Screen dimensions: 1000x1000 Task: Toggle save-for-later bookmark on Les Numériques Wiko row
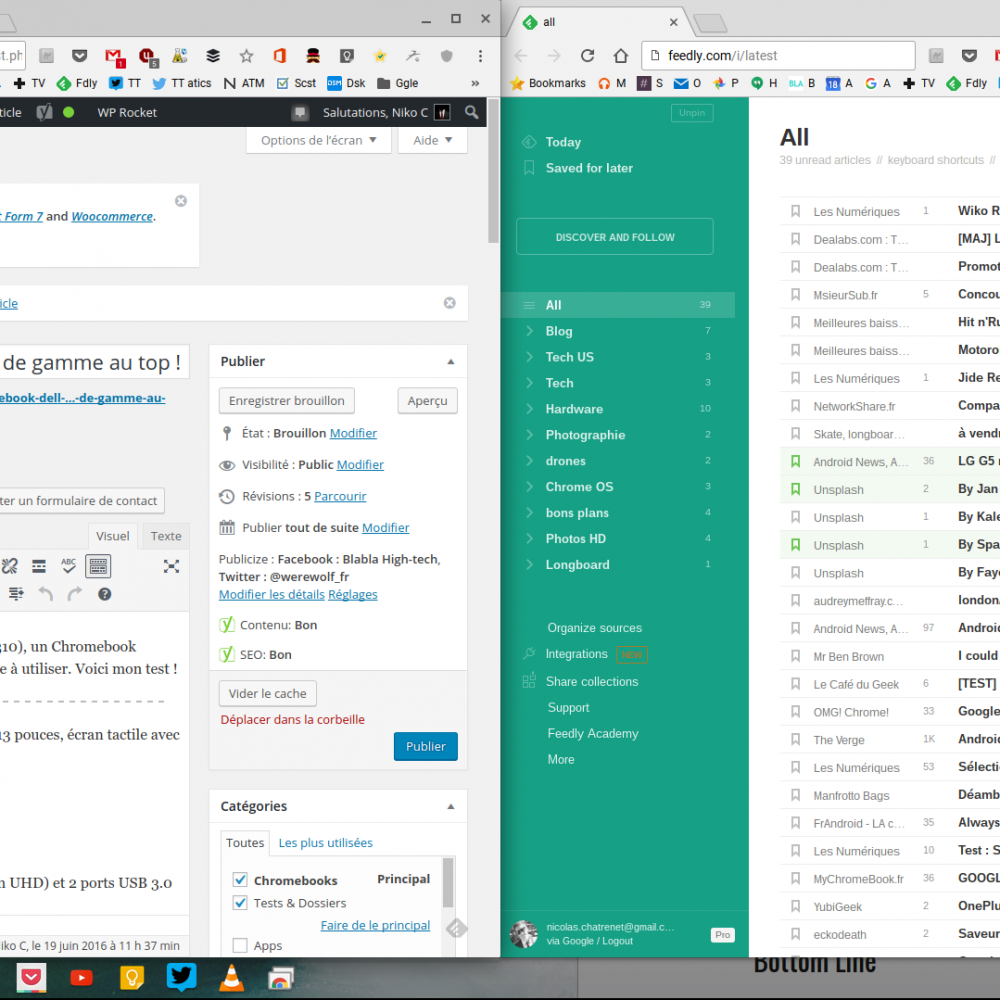pos(795,211)
